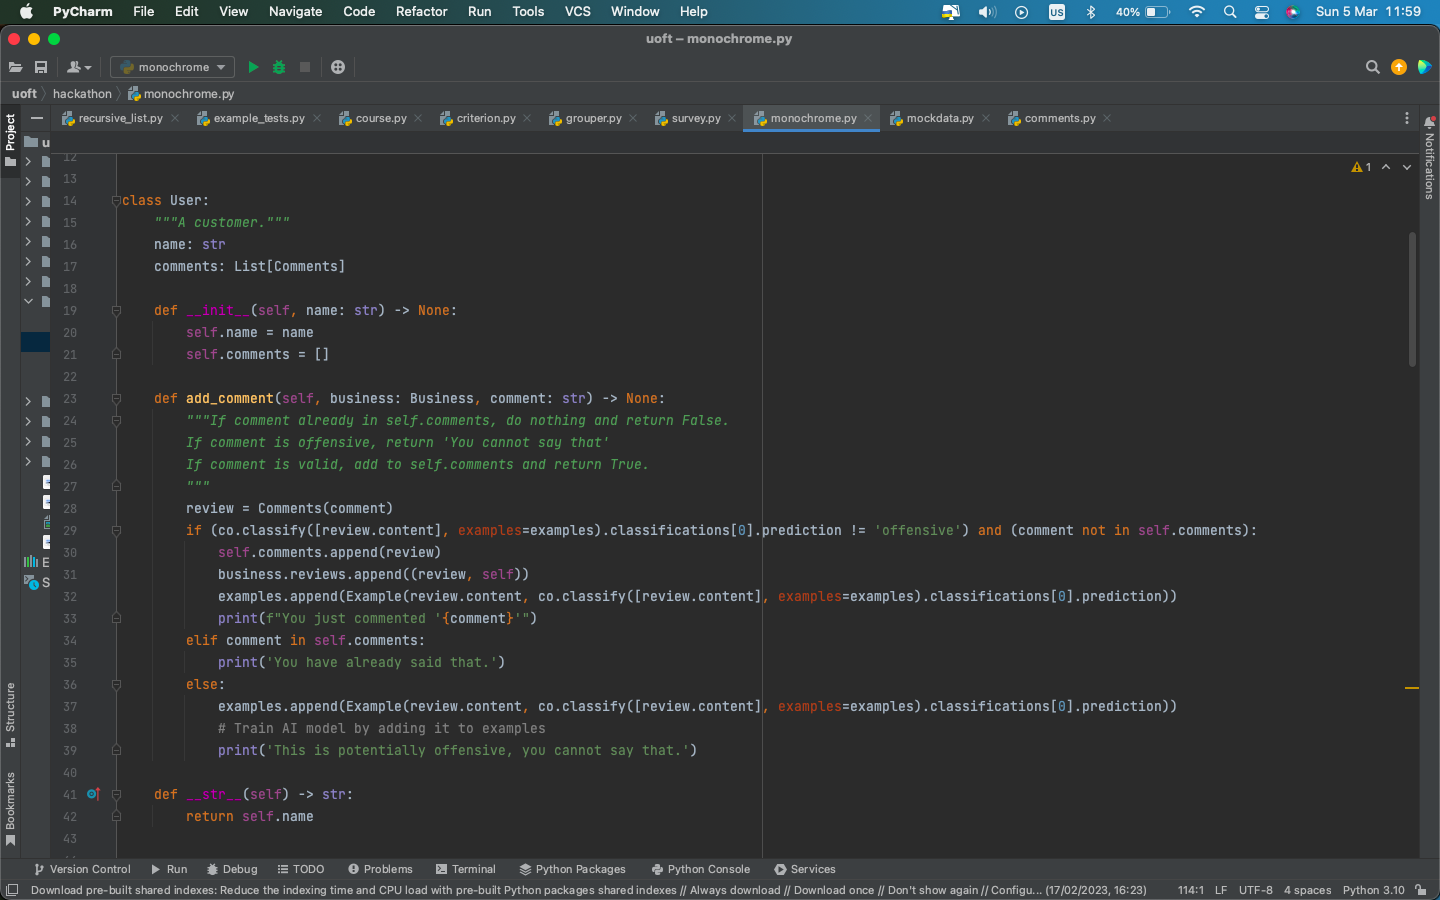This screenshot has height=900, width=1440.
Task: Click the warning triangle inspection indicator
Action: pos(1357,167)
